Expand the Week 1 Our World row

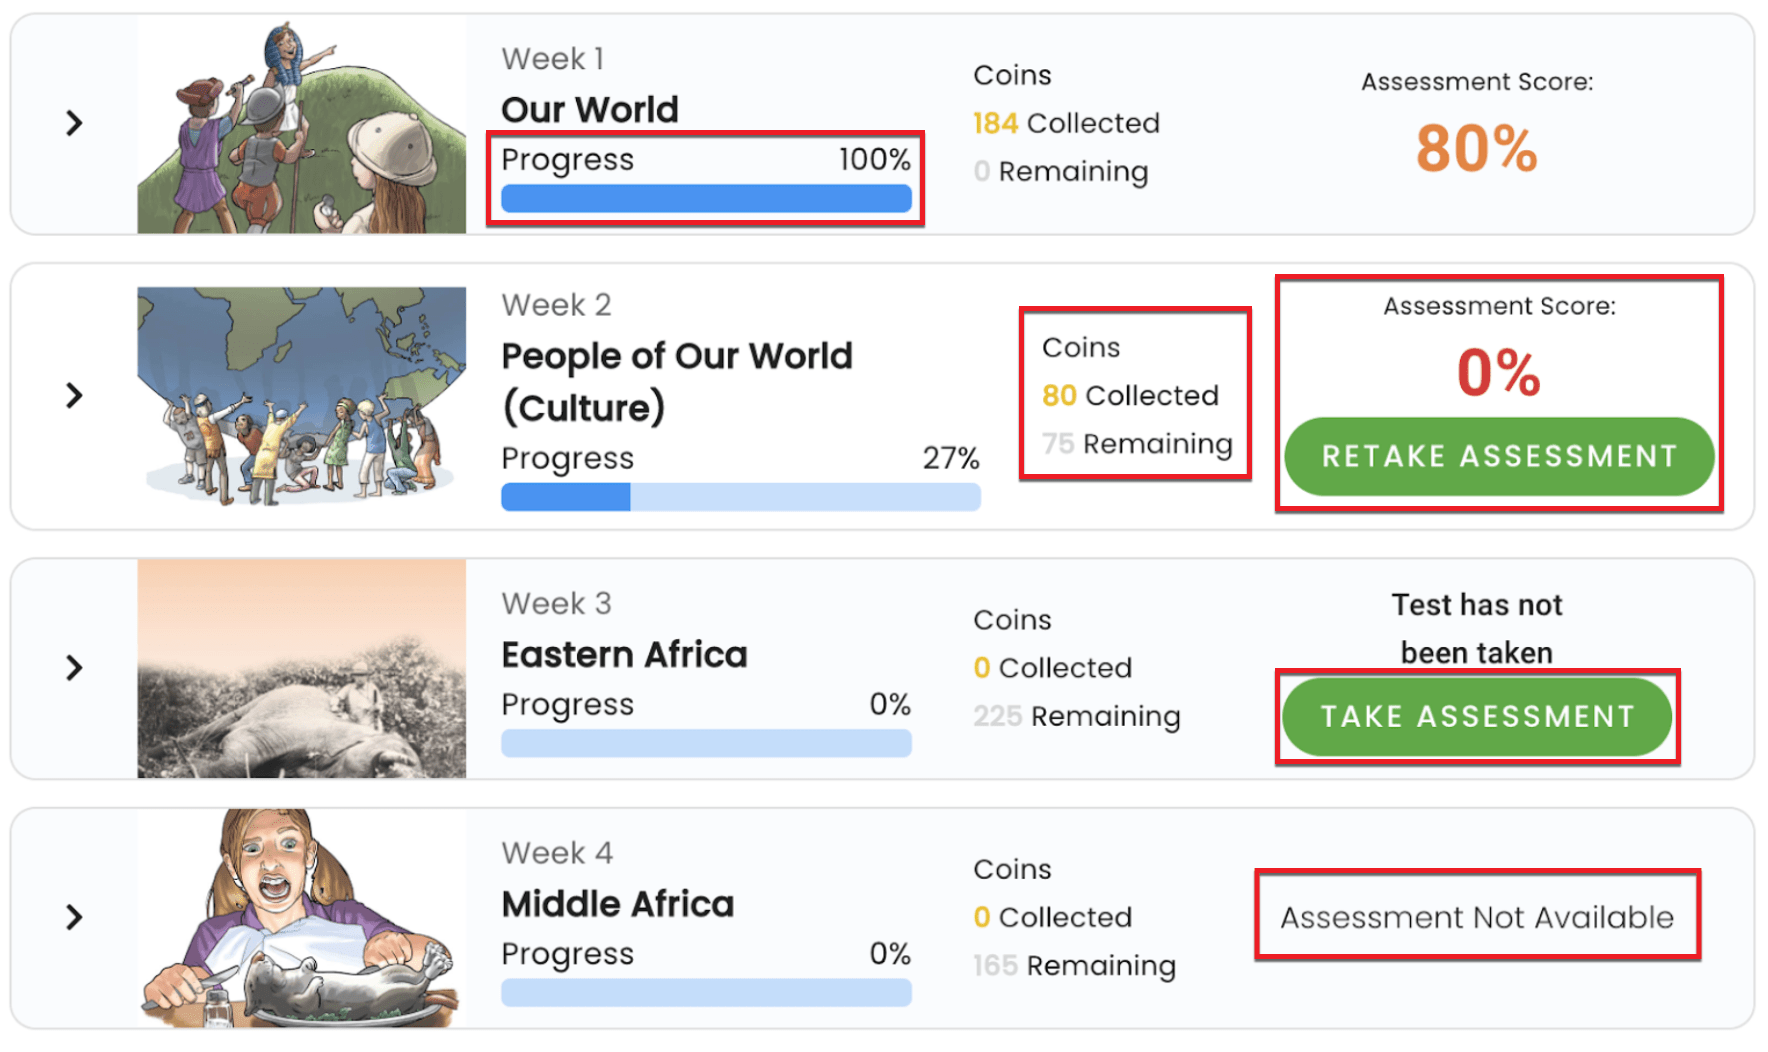74,123
